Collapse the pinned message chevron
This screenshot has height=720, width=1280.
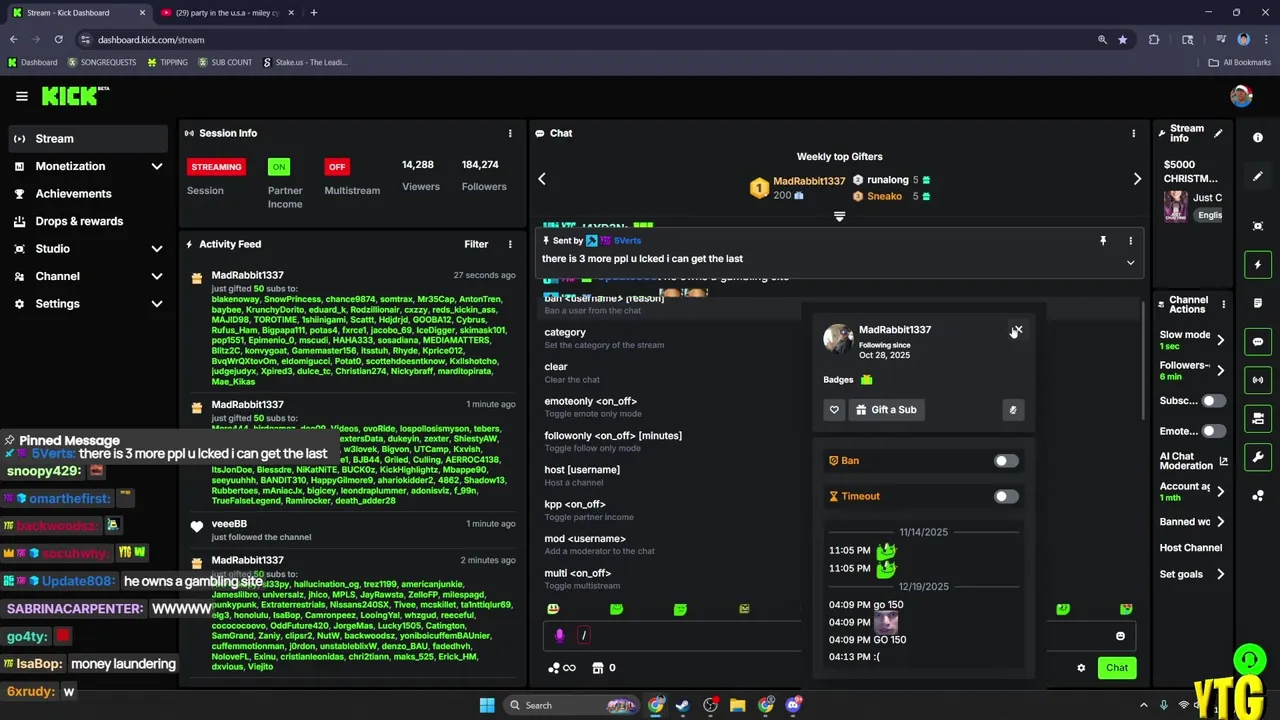tap(1130, 263)
